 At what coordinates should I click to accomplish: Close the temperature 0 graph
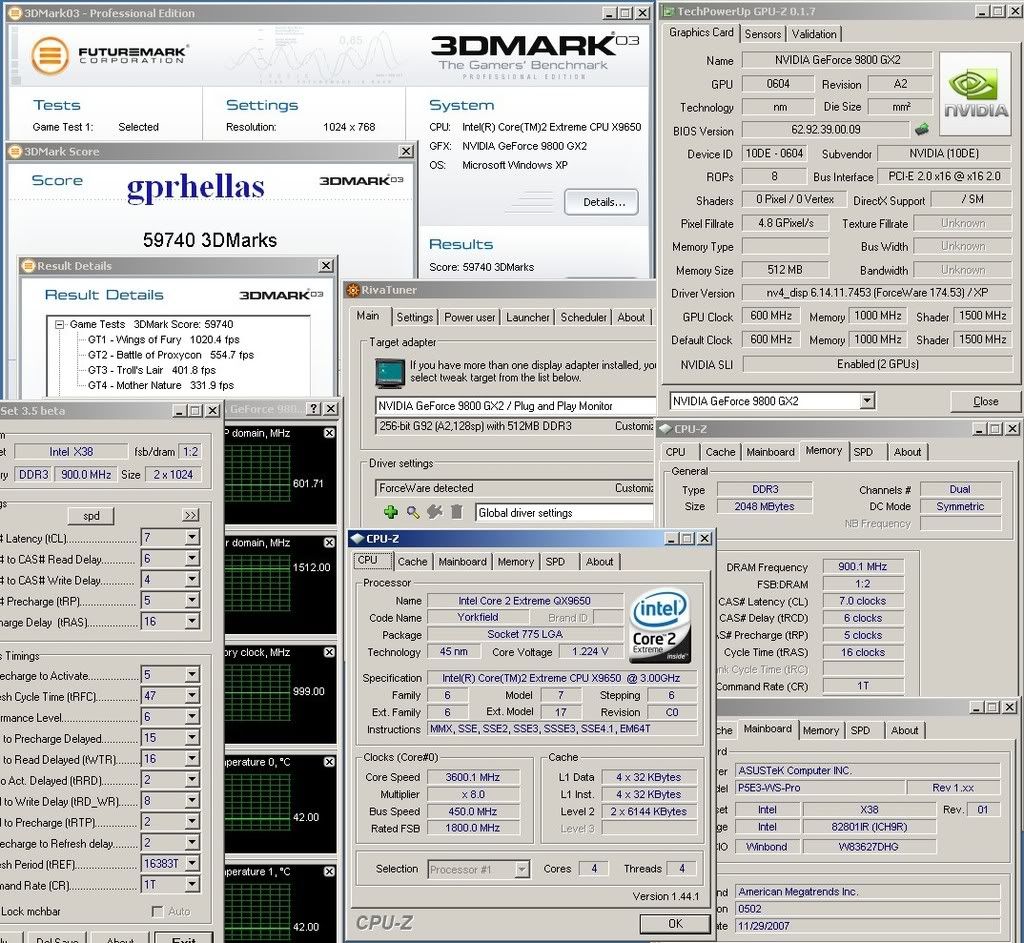point(329,762)
